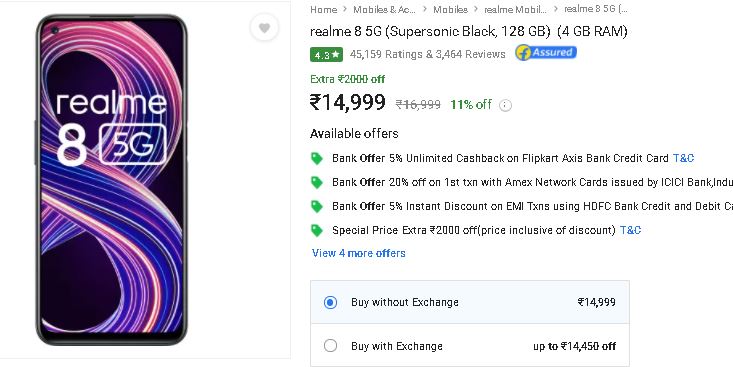733x367 pixels.
Task: Open 45,159 Ratings & 3,464 Reviews
Action: point(427,54)
